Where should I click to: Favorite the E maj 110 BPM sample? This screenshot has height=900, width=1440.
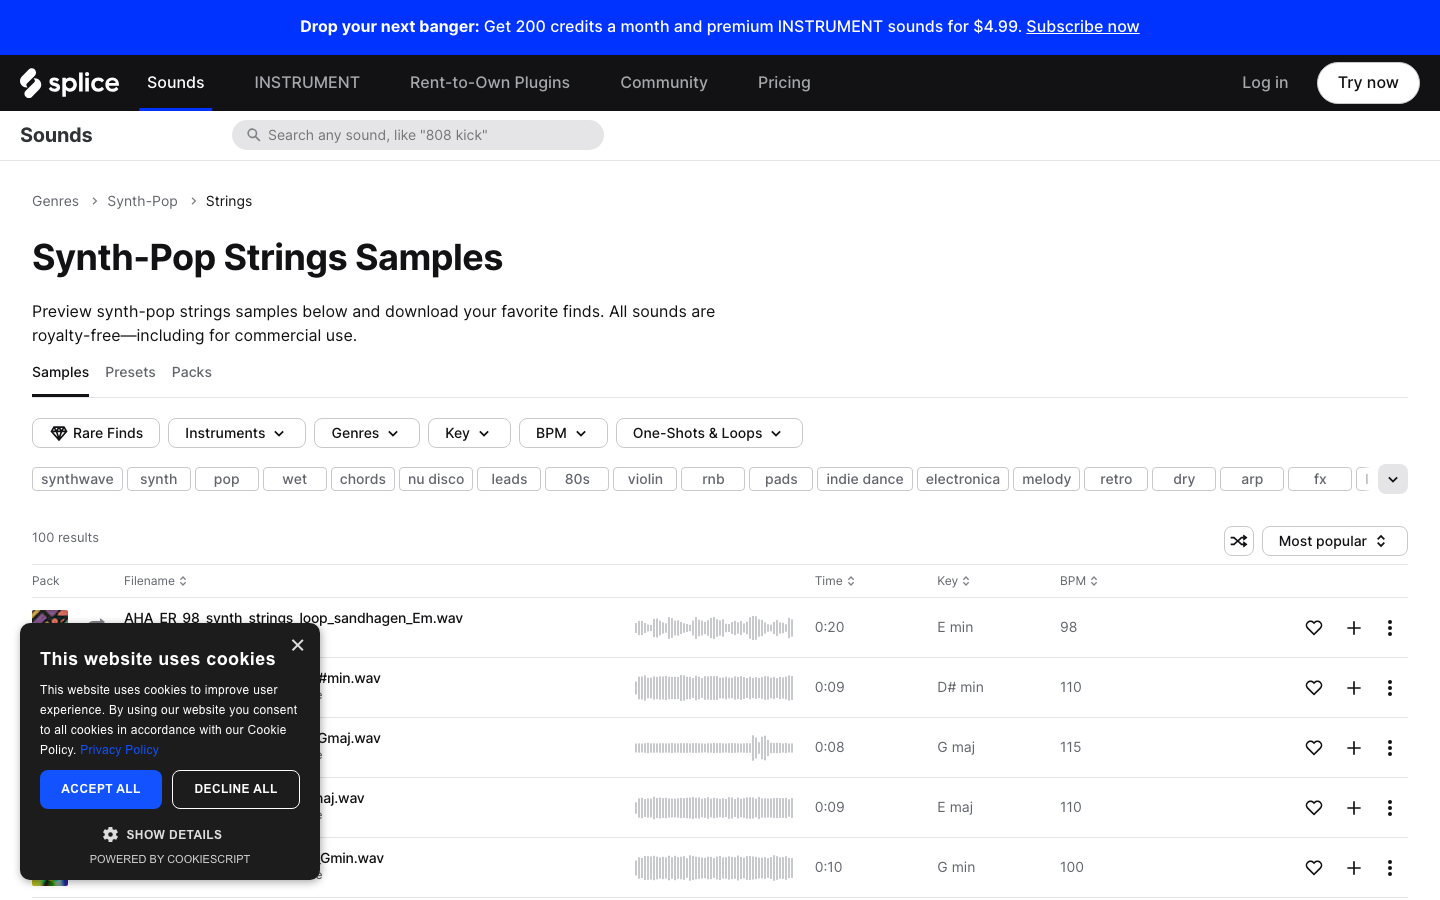point(1314,808)
